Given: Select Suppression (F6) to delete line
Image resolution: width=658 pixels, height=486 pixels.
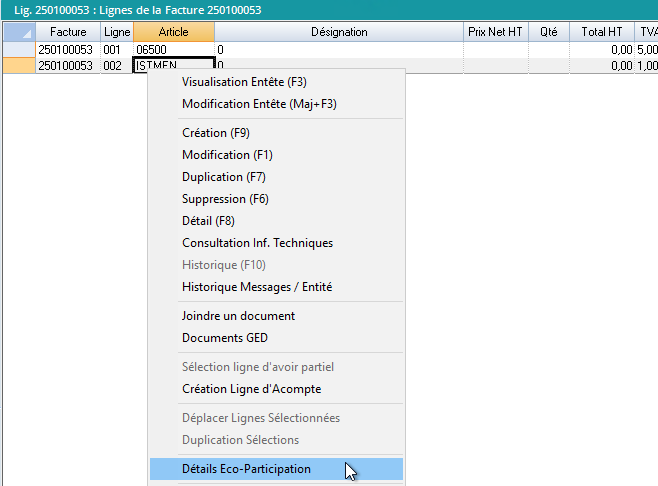Looking at the screenshot, I should tap(225, 199).
